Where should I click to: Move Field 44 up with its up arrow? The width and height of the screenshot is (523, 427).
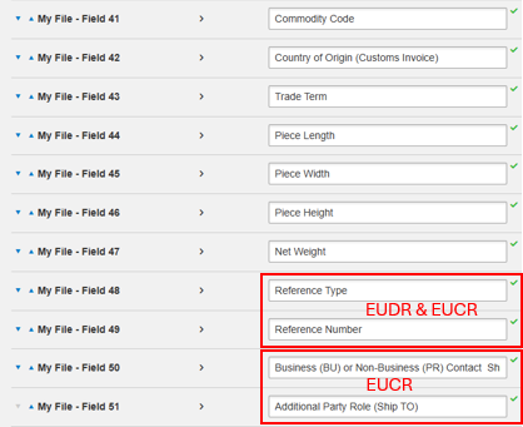31,136
